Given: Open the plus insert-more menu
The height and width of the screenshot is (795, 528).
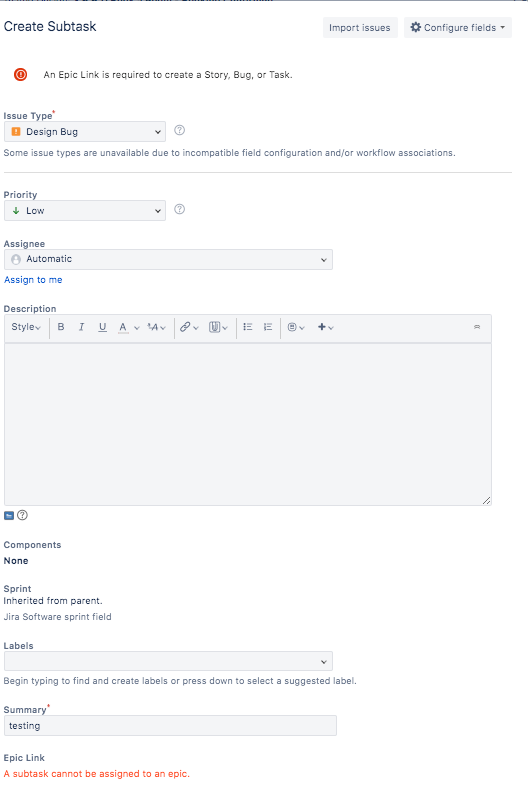Looking at the screenshot, I should pos(326,327).
